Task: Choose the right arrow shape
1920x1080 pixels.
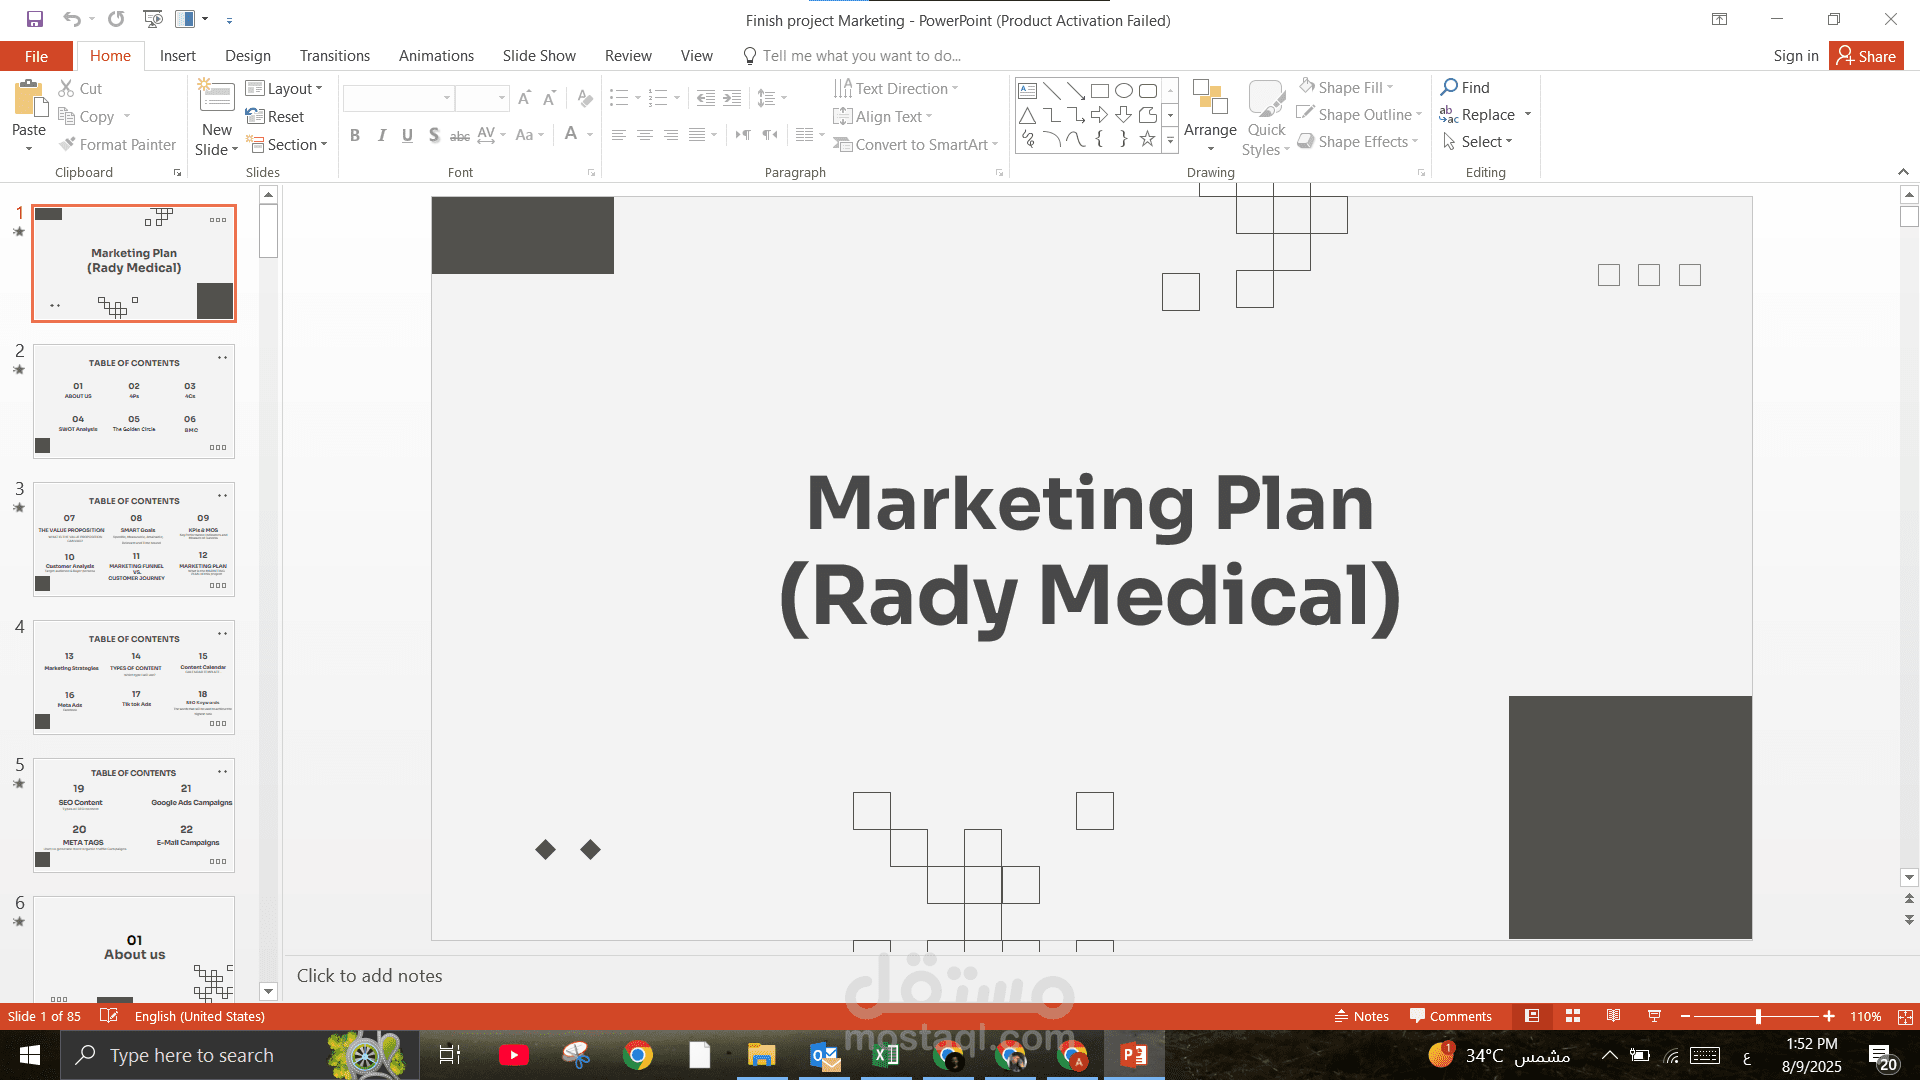Action: pos(1100,115)
